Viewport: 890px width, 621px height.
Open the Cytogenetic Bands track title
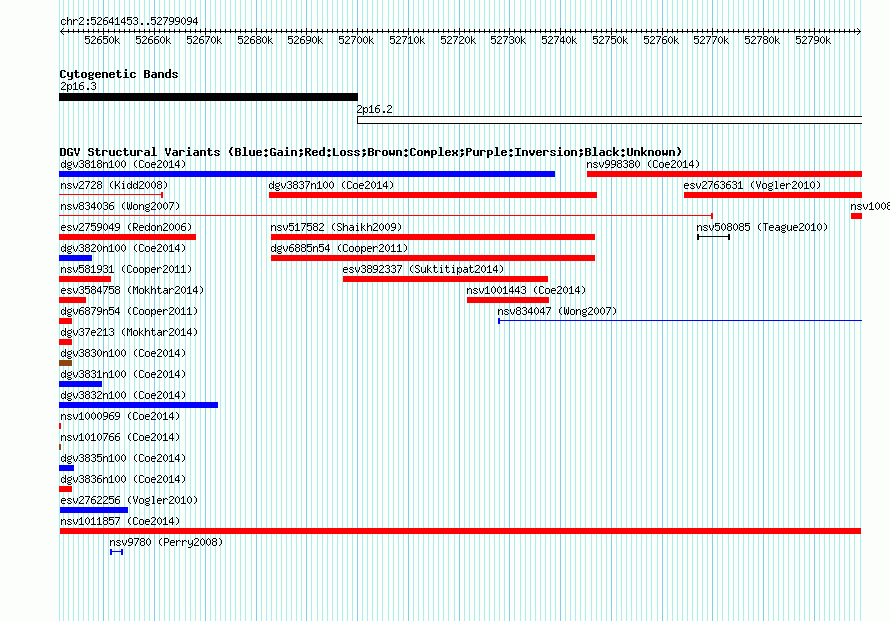pyautogui.click(x=118, y=74)
